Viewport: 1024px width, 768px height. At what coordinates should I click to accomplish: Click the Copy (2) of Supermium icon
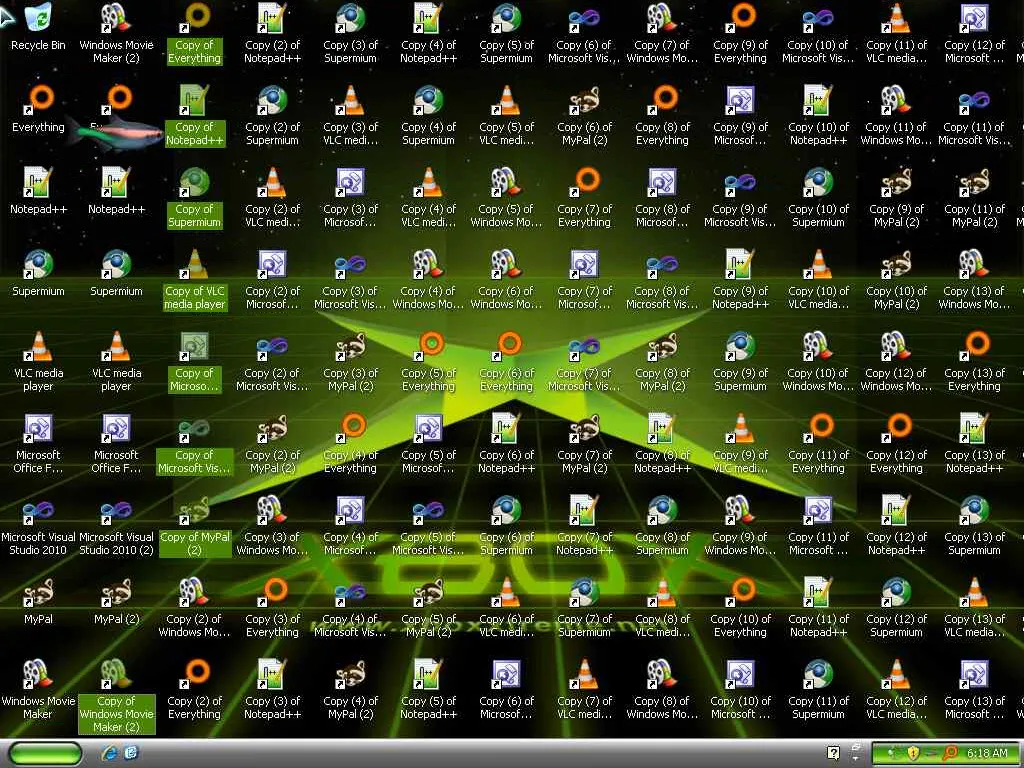click(272, 115)
